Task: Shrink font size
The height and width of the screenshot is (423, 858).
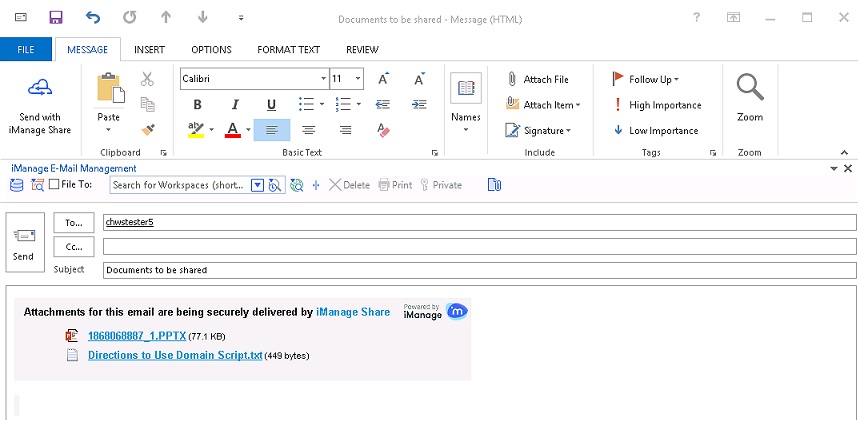Action: (x=420, y=79)
